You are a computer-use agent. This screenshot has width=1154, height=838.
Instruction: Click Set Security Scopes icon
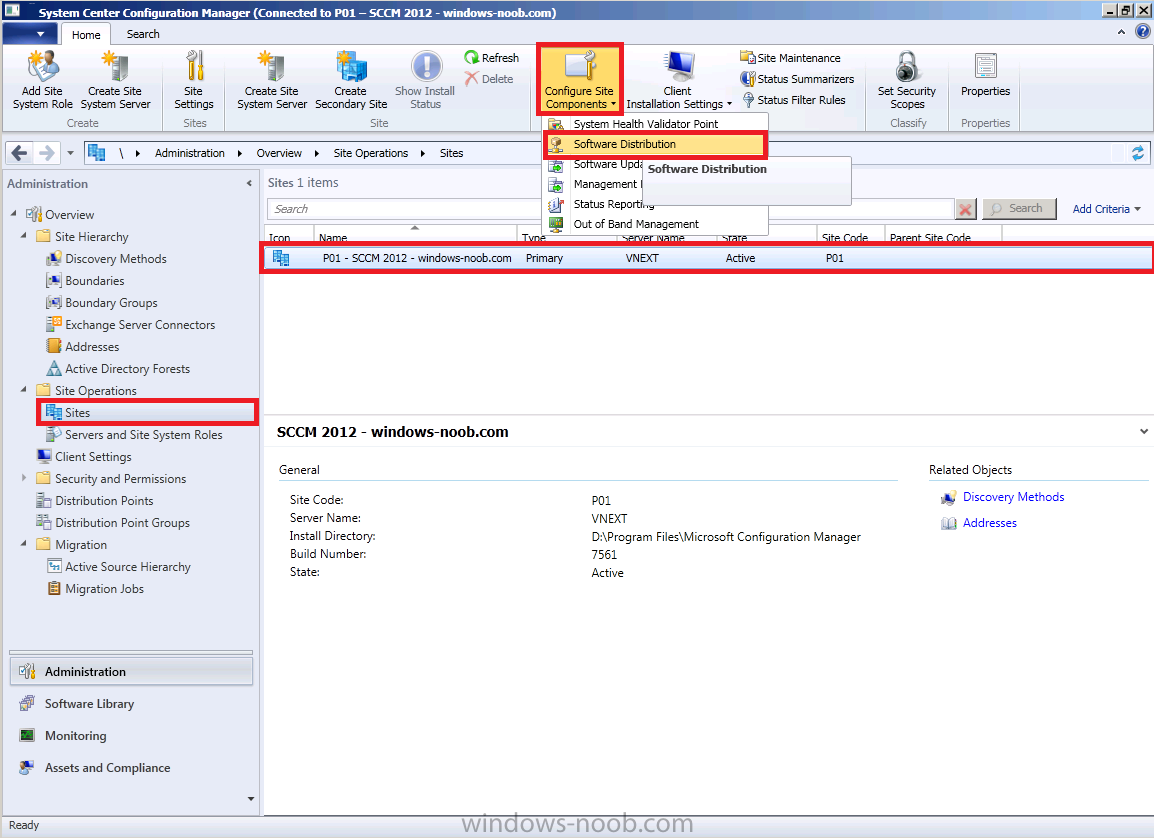[907, 65]
